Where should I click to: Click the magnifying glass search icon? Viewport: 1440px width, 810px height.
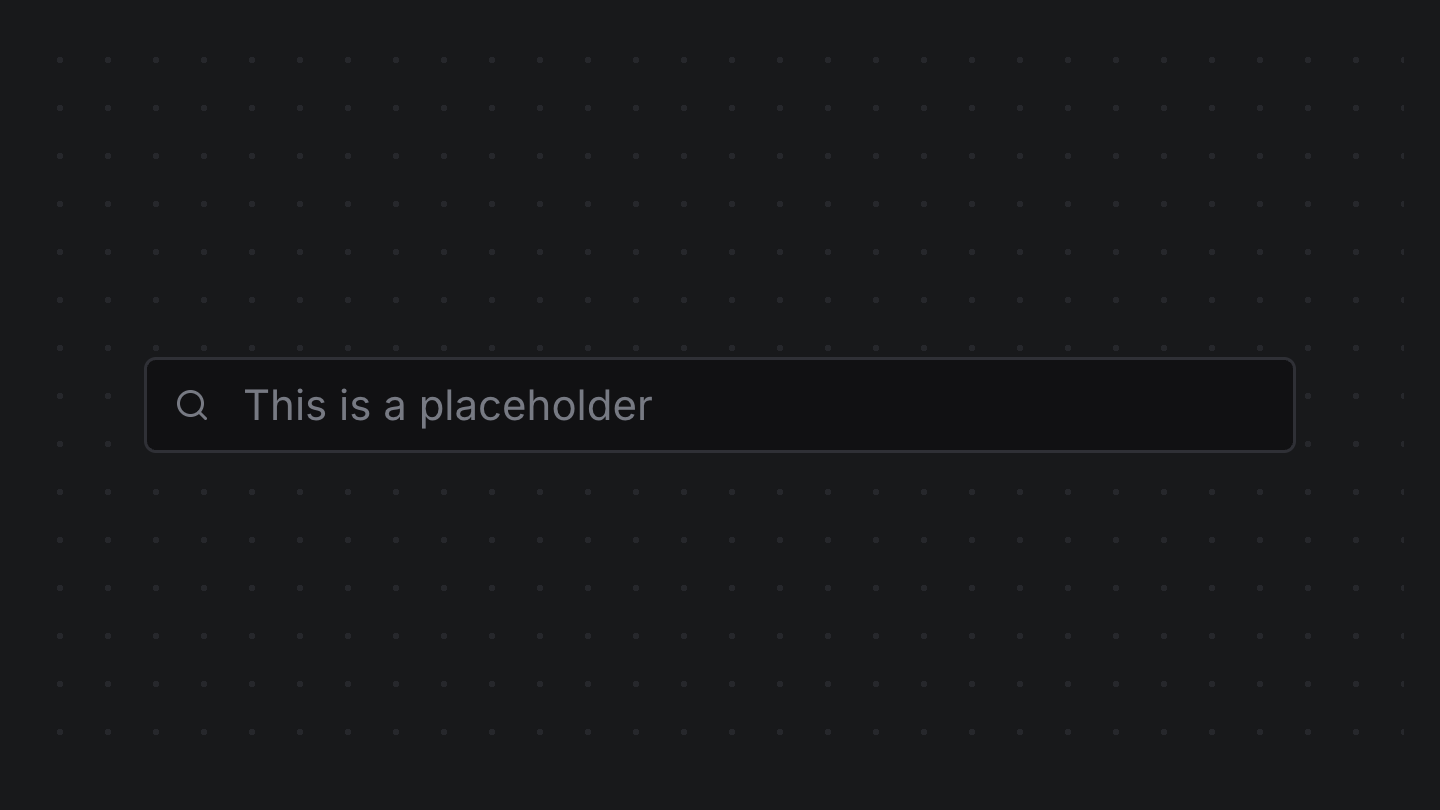pyautogui.click(x=192, y=405)
